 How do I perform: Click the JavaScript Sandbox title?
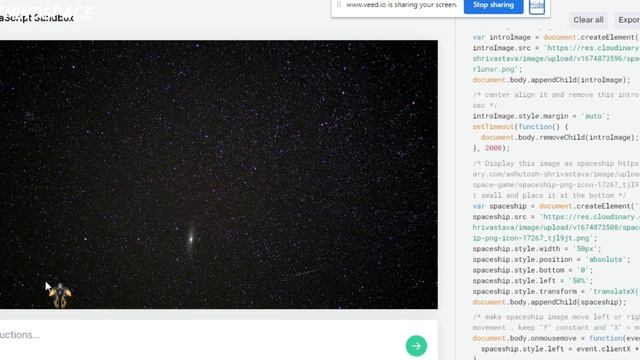37,18
